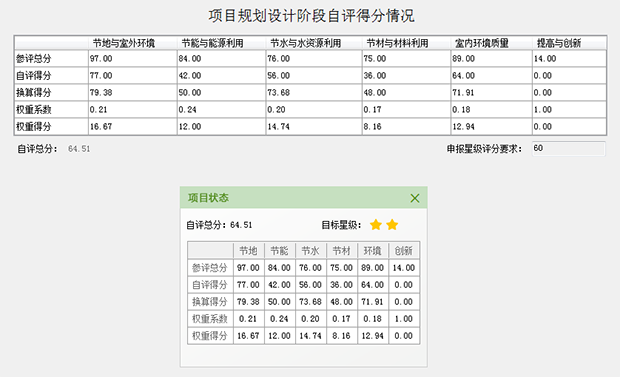Screen dimensions: 620x377
Task: Select the 71.91 cell in the main table
Action: [x=491, y=93]
